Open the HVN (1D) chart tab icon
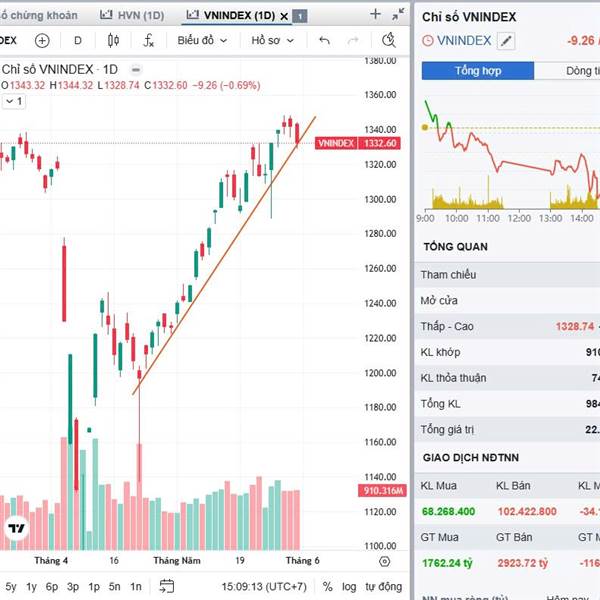This screenshot has width=600, height=600. pyautogui.click(x=106, y=15)
